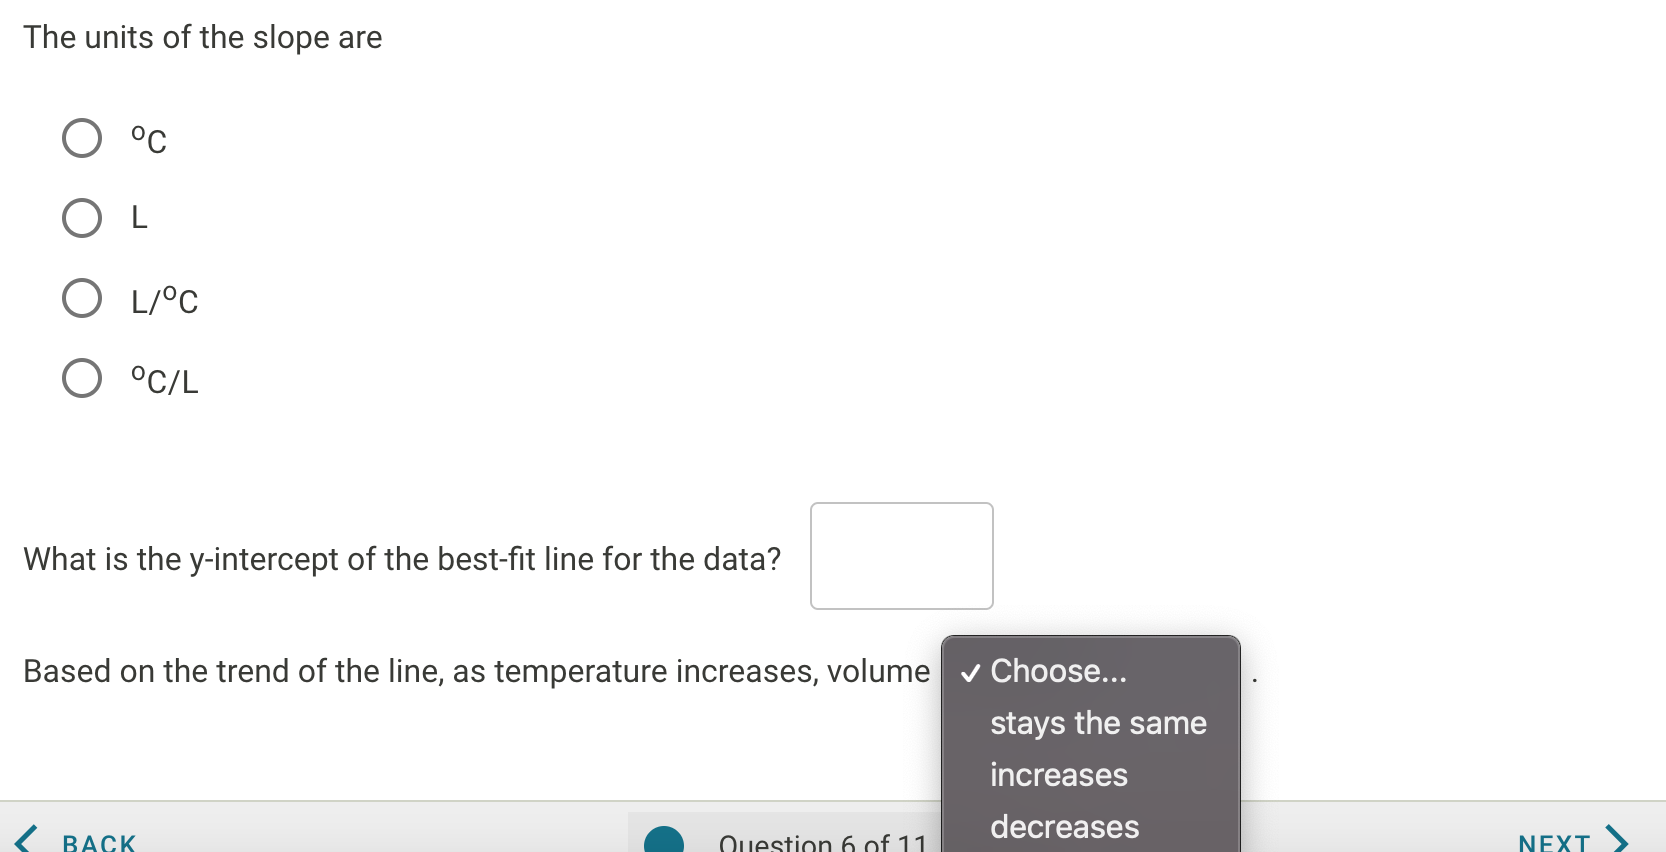1666x852 pixels.
Task: Select the °C radio button
Action: [82, 138]
